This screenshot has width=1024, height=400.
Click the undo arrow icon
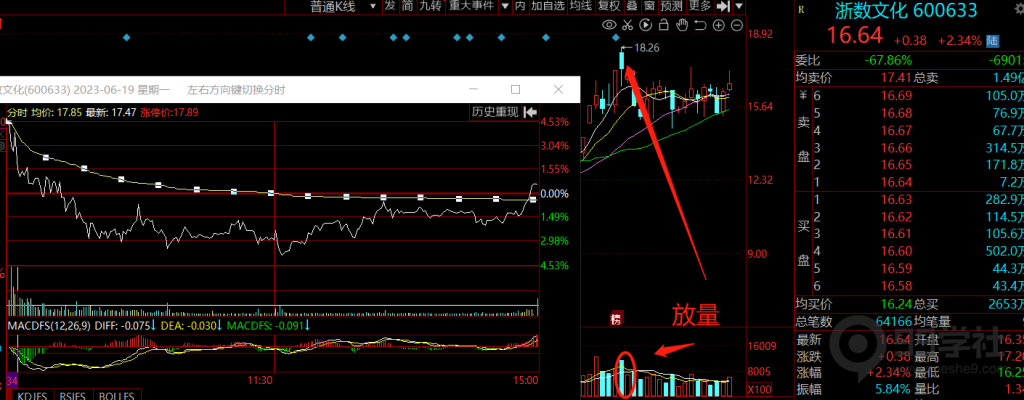[701, 25]
